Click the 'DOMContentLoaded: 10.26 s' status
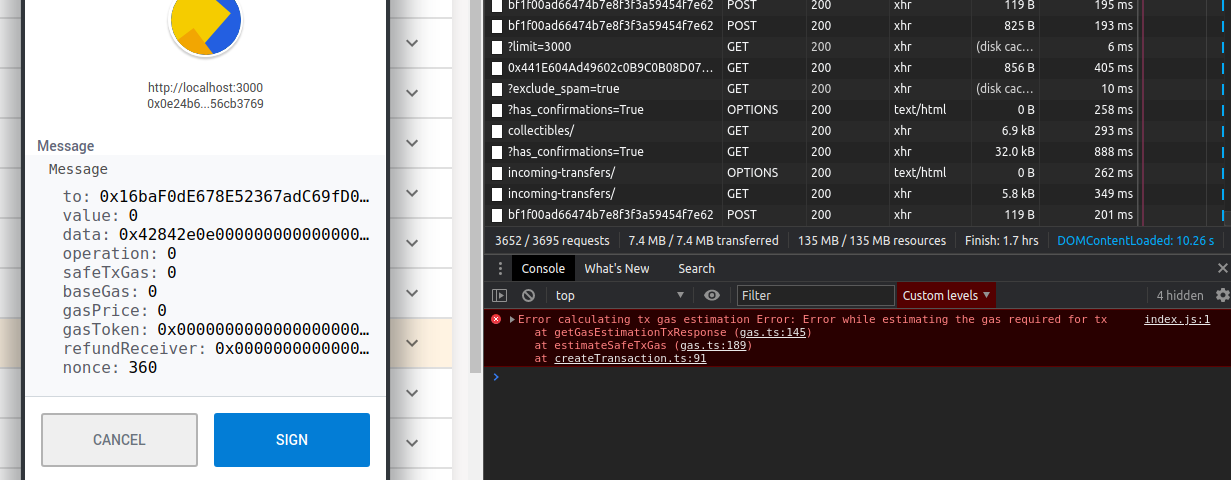 point(1135,241)
